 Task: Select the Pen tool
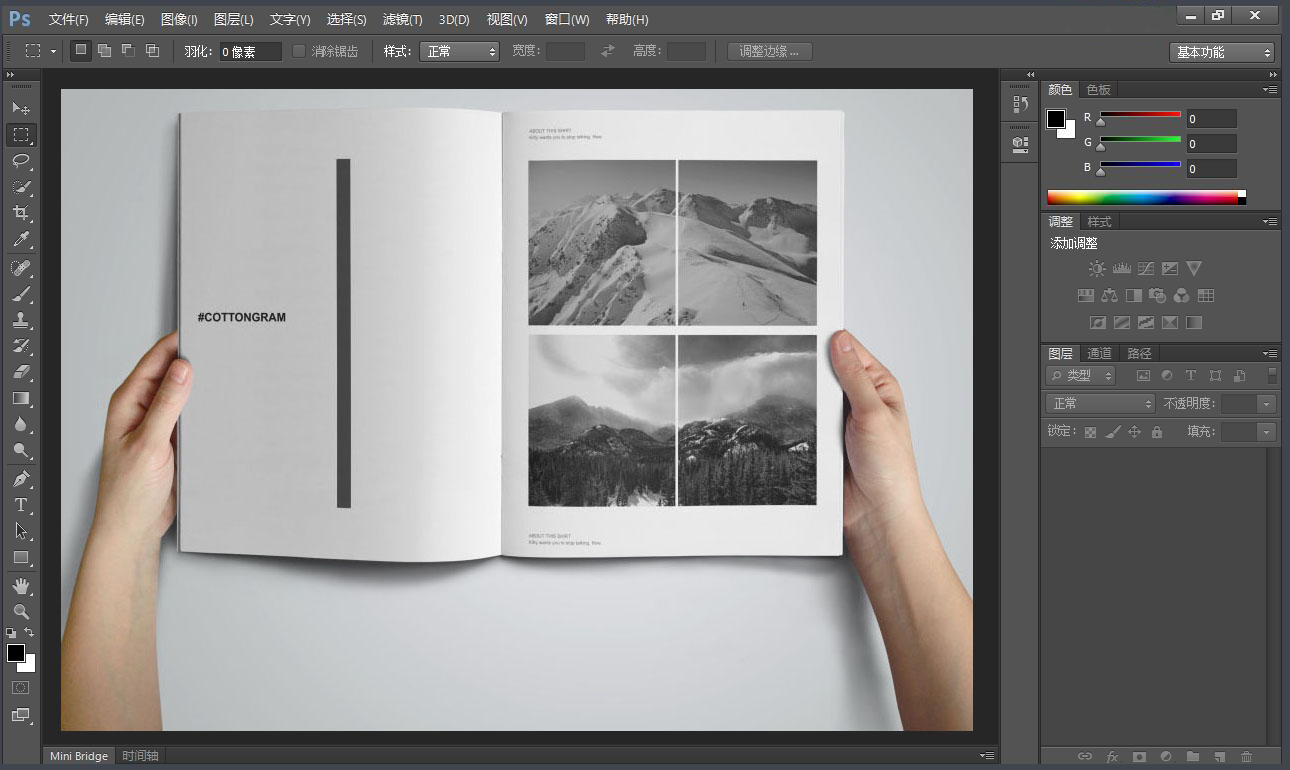(21, 478)
